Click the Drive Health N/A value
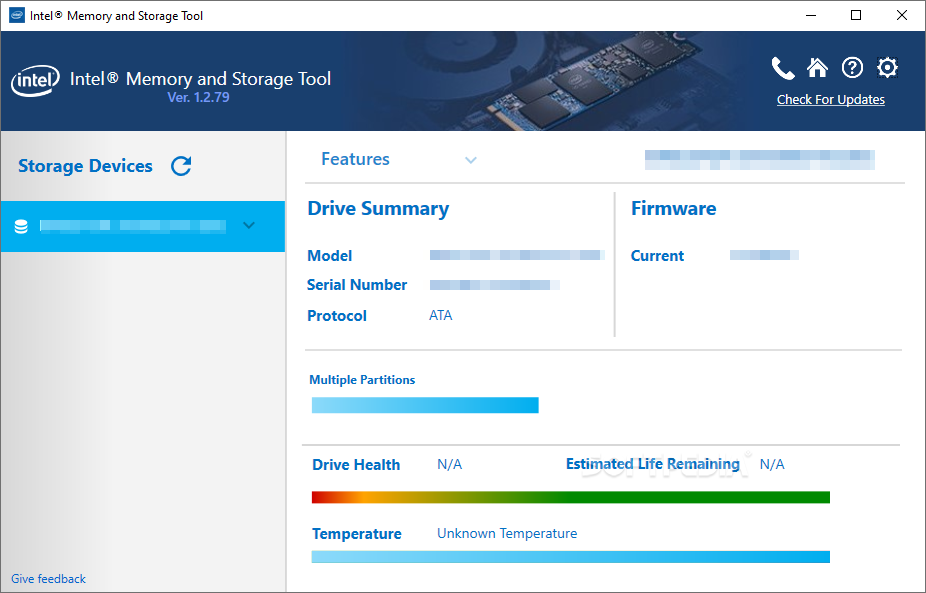The width and height of the screenshot is (926, 593). tap(449, 465)
